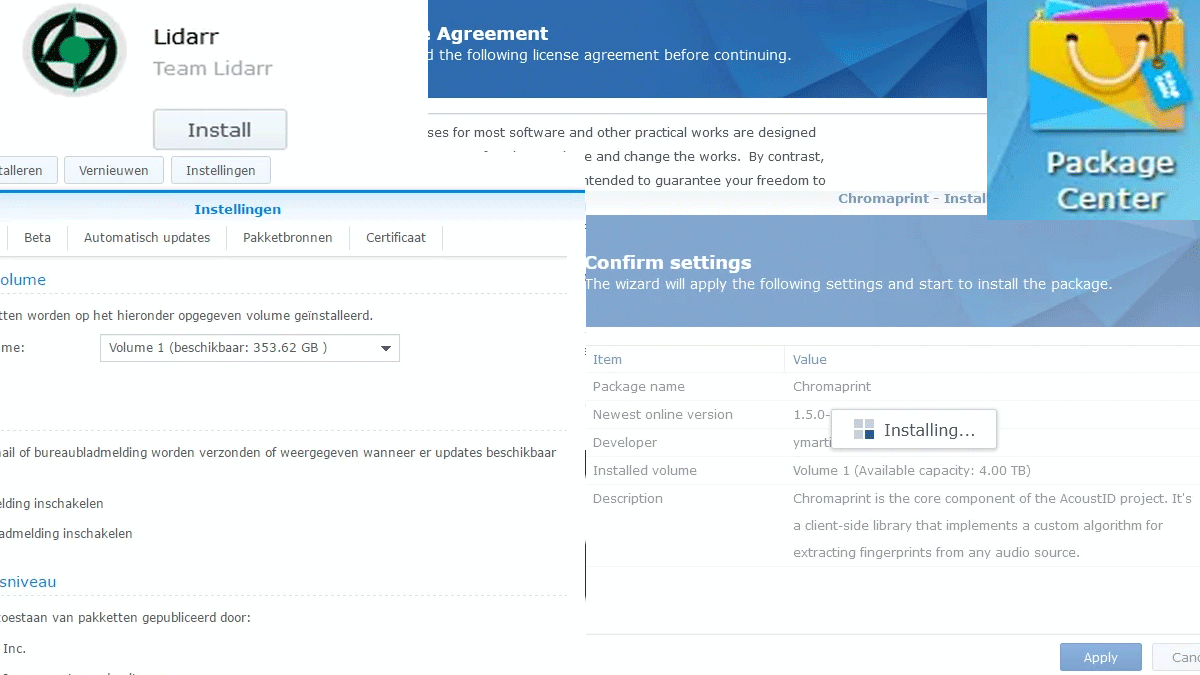Click the Value column header

click(810, 359)
